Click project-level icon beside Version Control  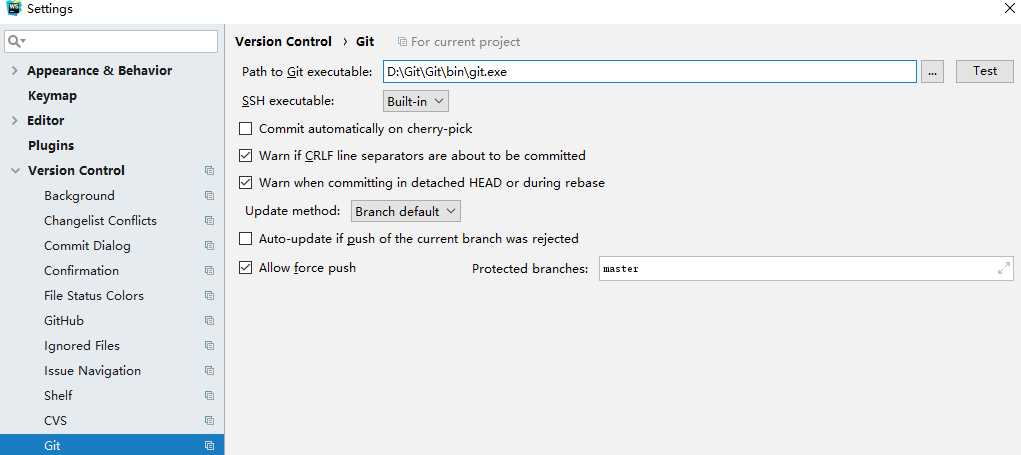point(209,171)
